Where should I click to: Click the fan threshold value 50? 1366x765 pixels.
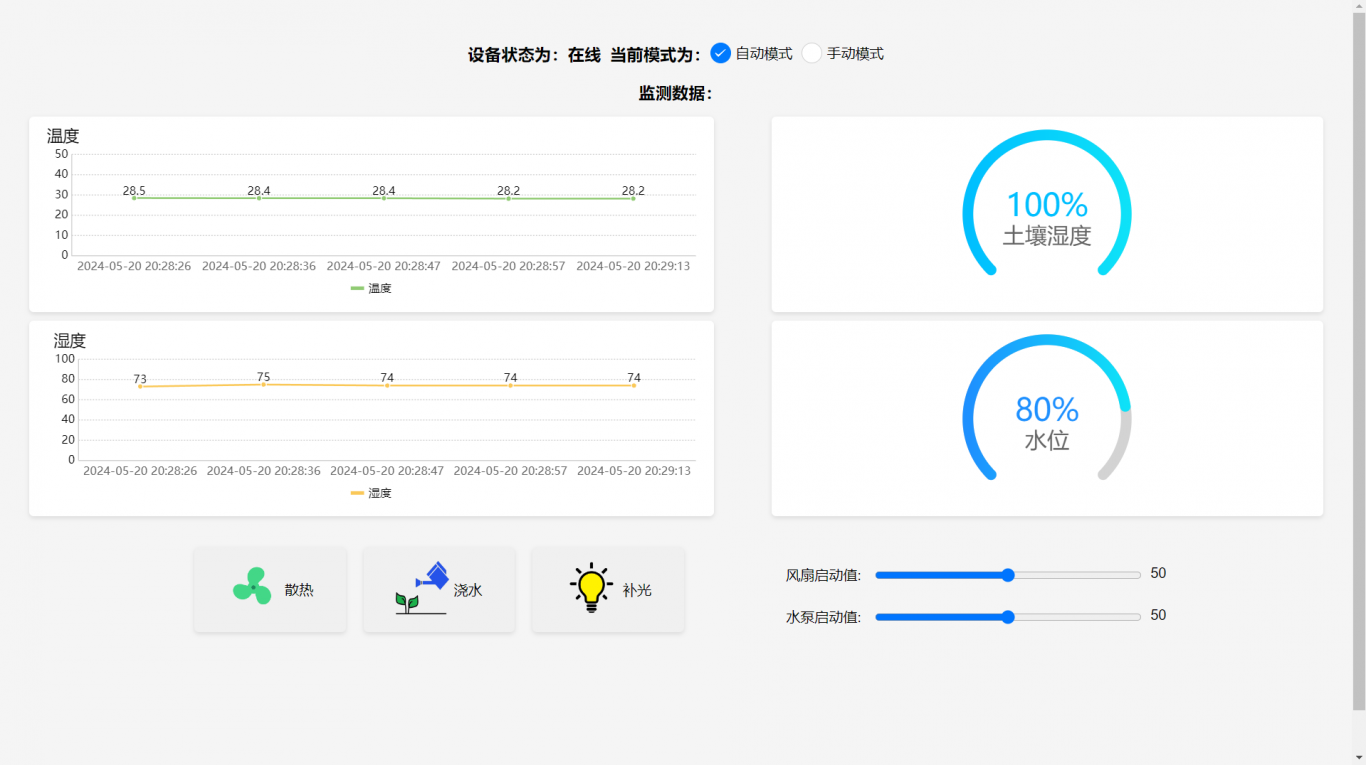coord(1158,573)
